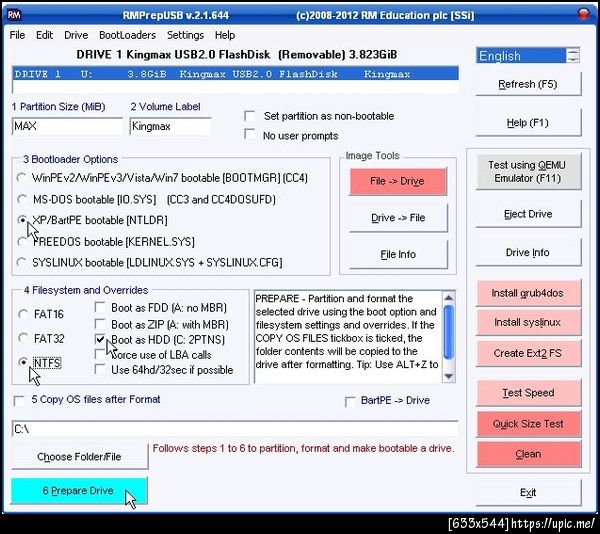The width and height of the screenshot is (600, 534).
Task: Open the Help menu
Action: coord(225,35)
